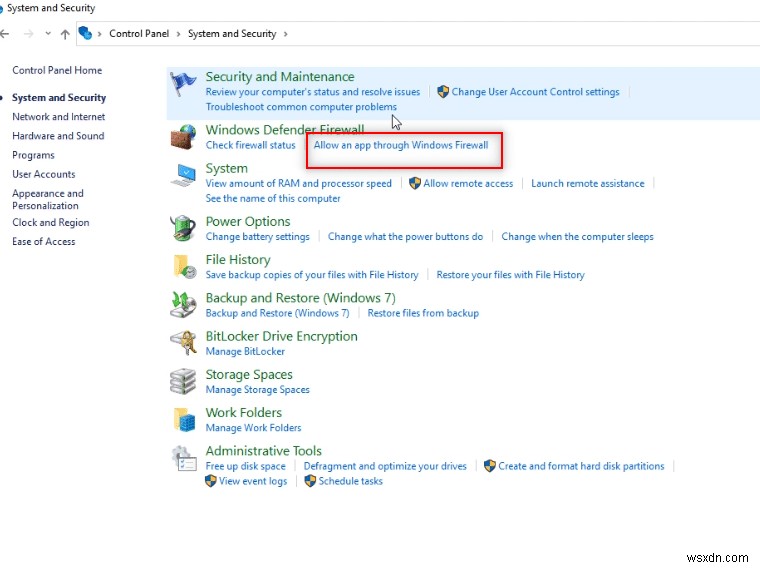
Task: Click the File History folder icon
Action: [x=184, y=266]
